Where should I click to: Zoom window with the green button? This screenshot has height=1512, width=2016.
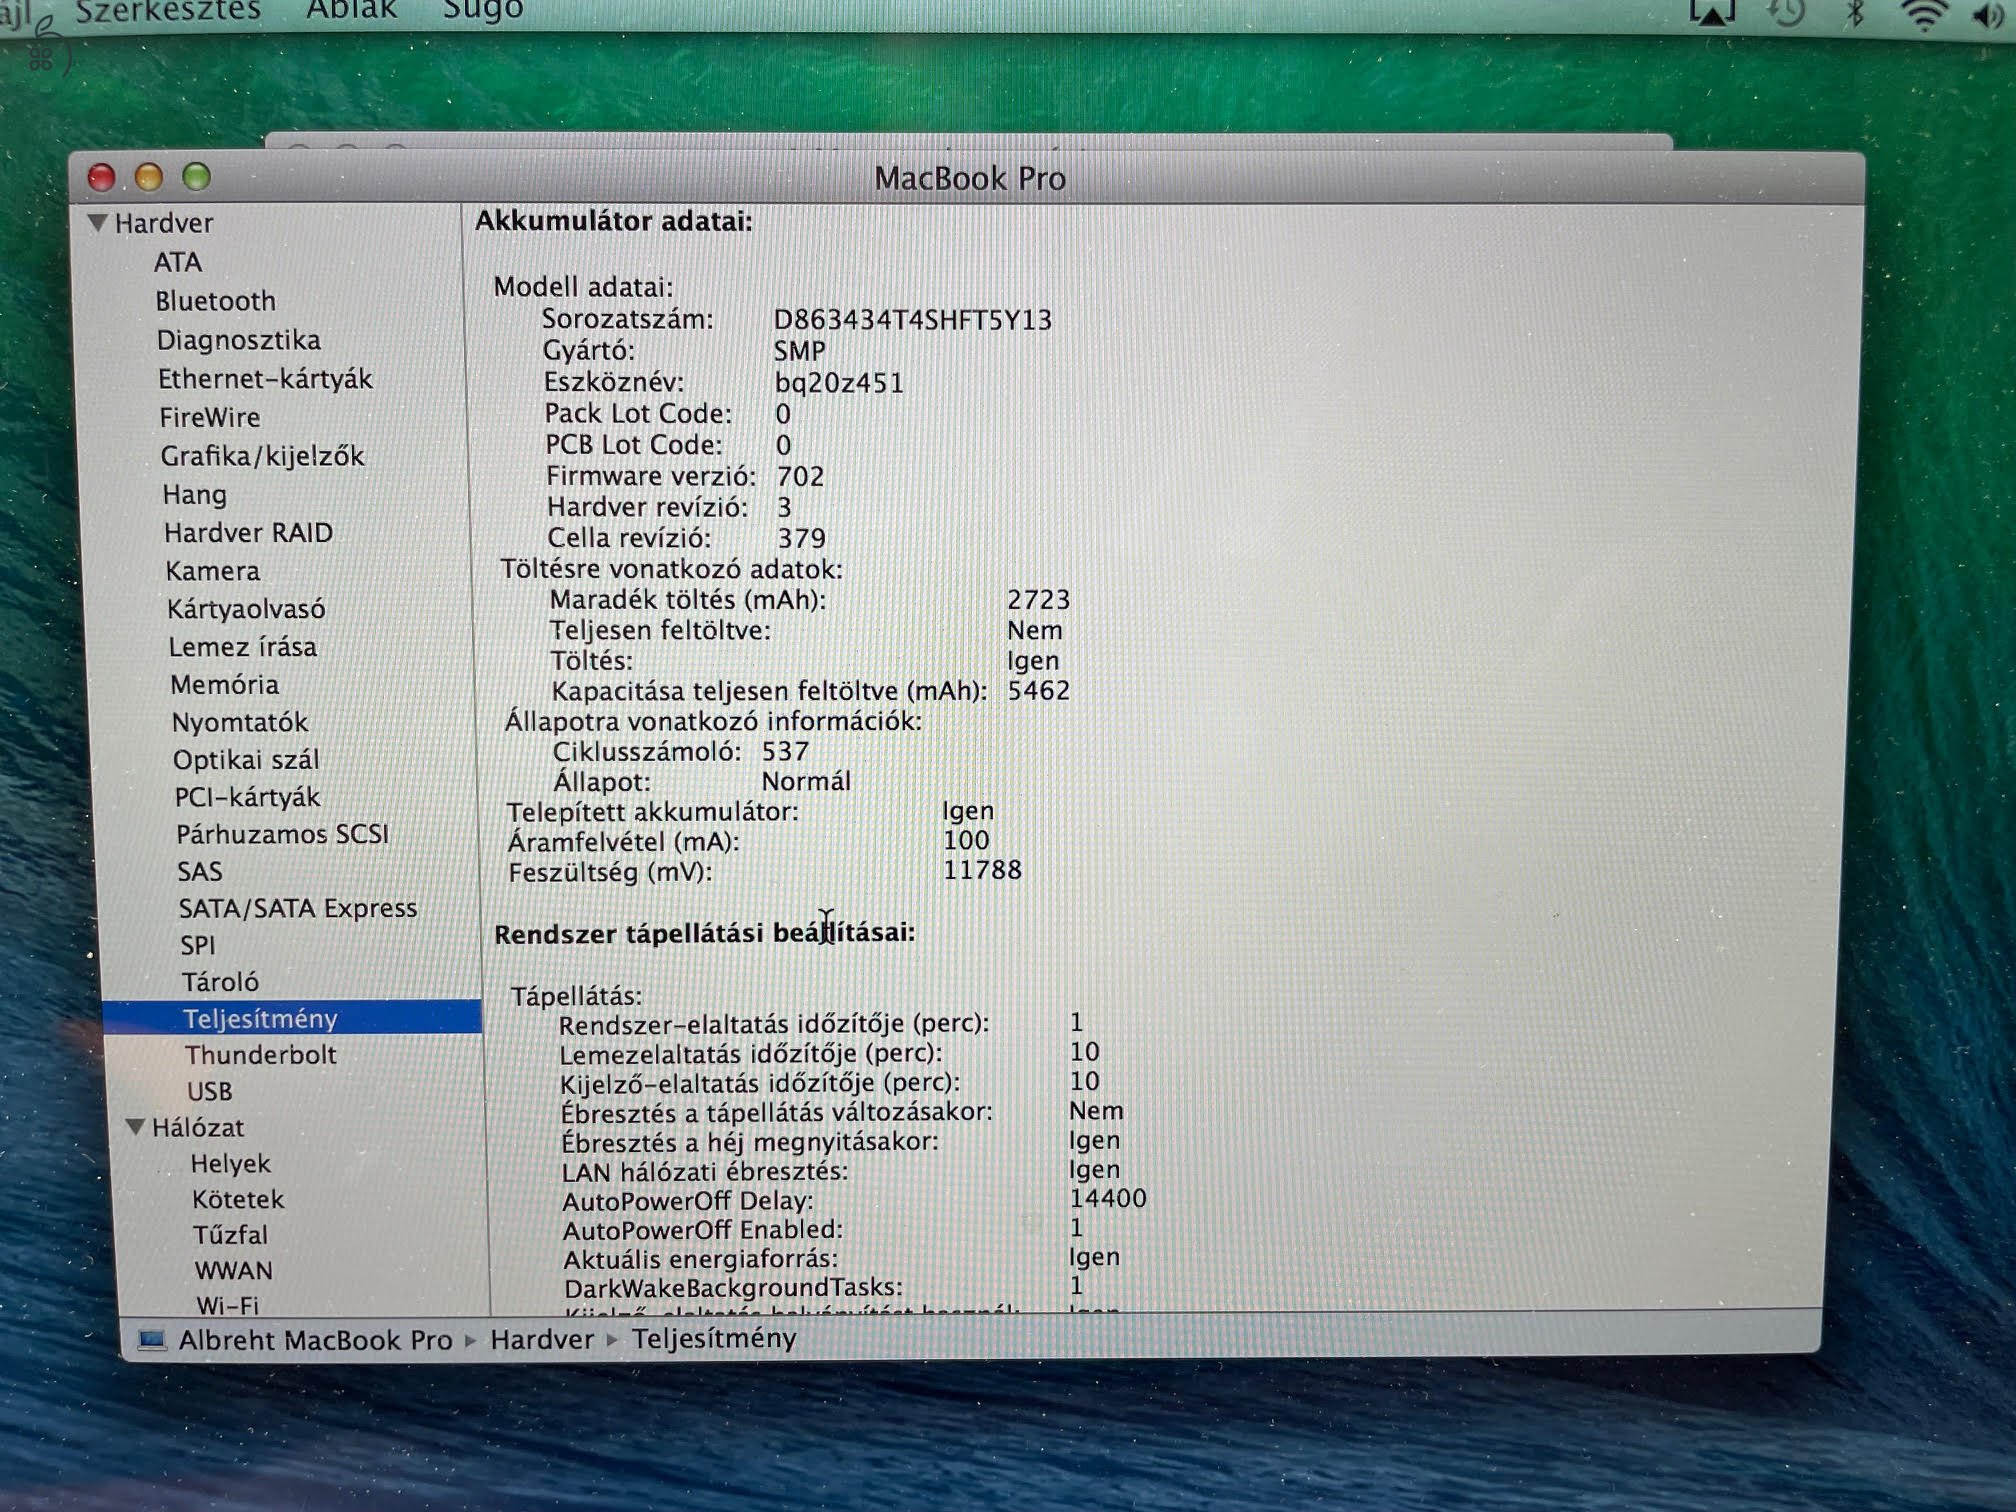point(197,177)
